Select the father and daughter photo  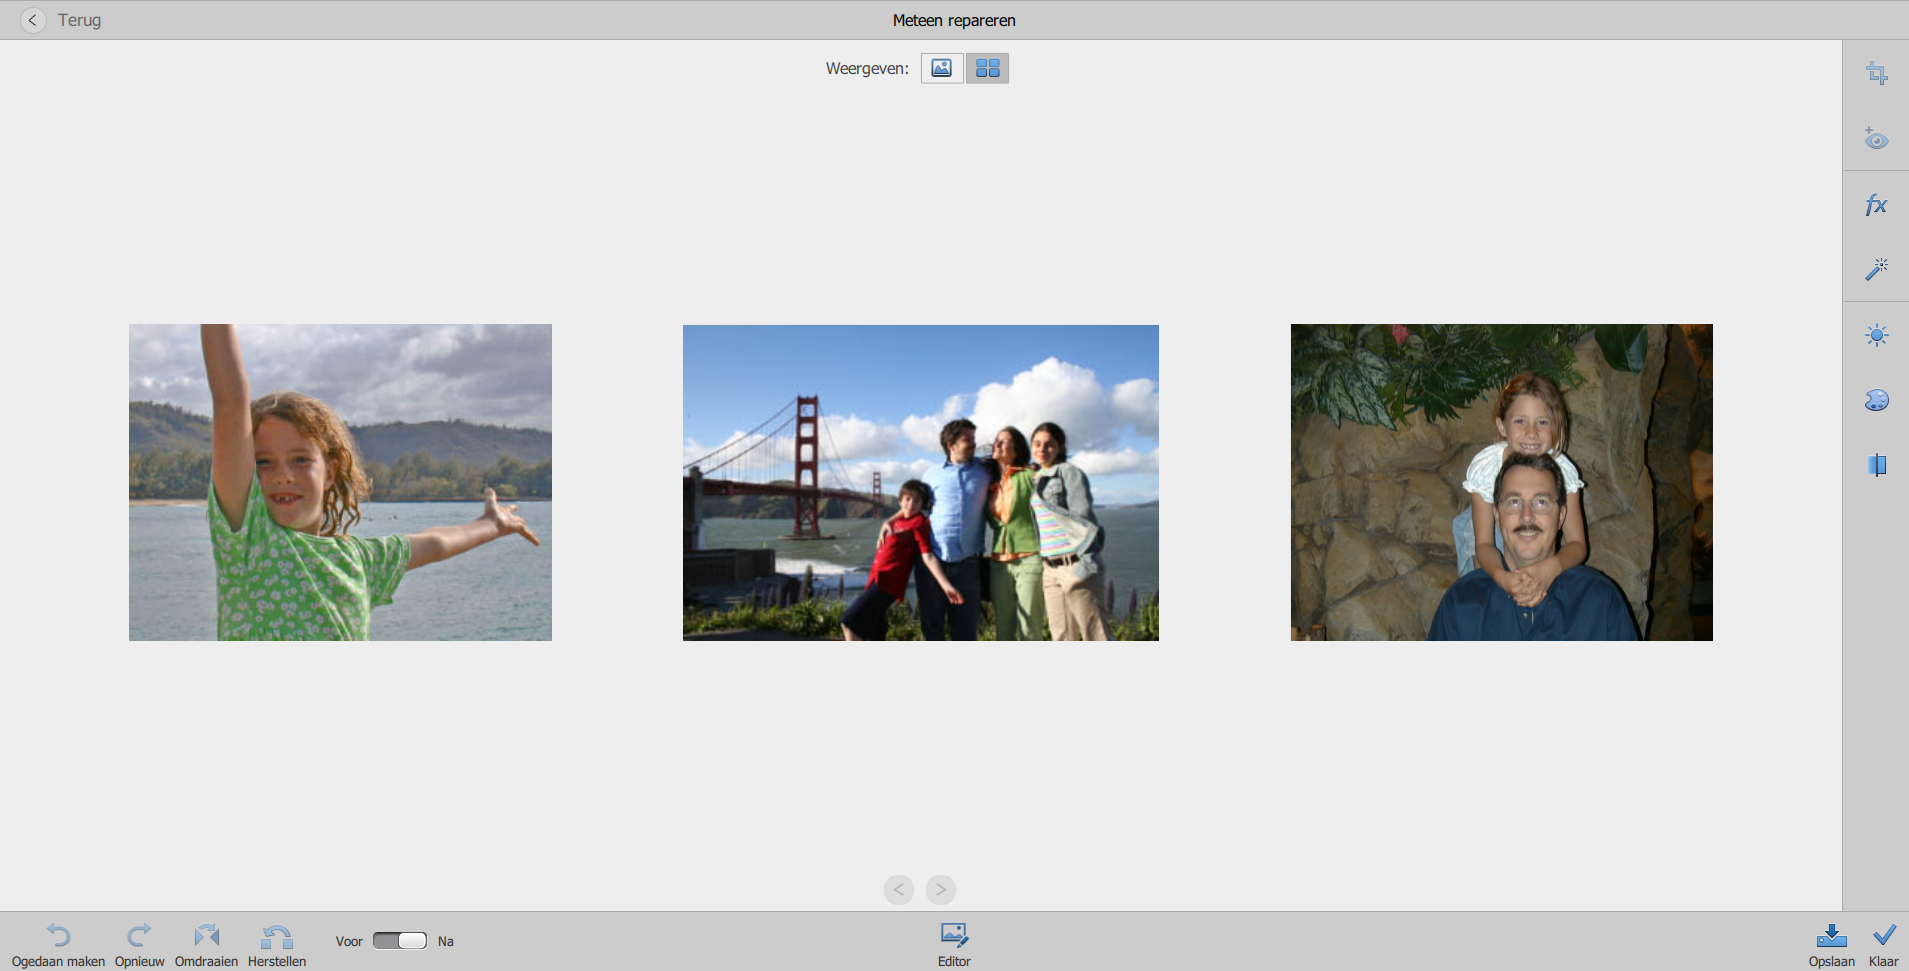coord(1502,482)
